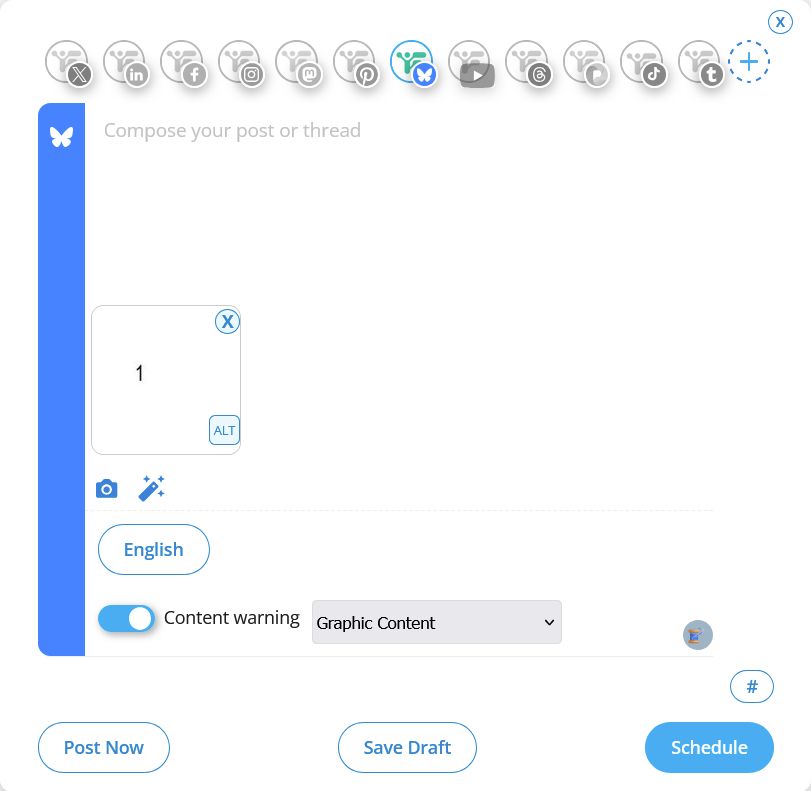Viewport: 811px width, 791px height.
Task: Open the Graphic Content dropdown
Action: pyautogui.click(x=436, y=622)
